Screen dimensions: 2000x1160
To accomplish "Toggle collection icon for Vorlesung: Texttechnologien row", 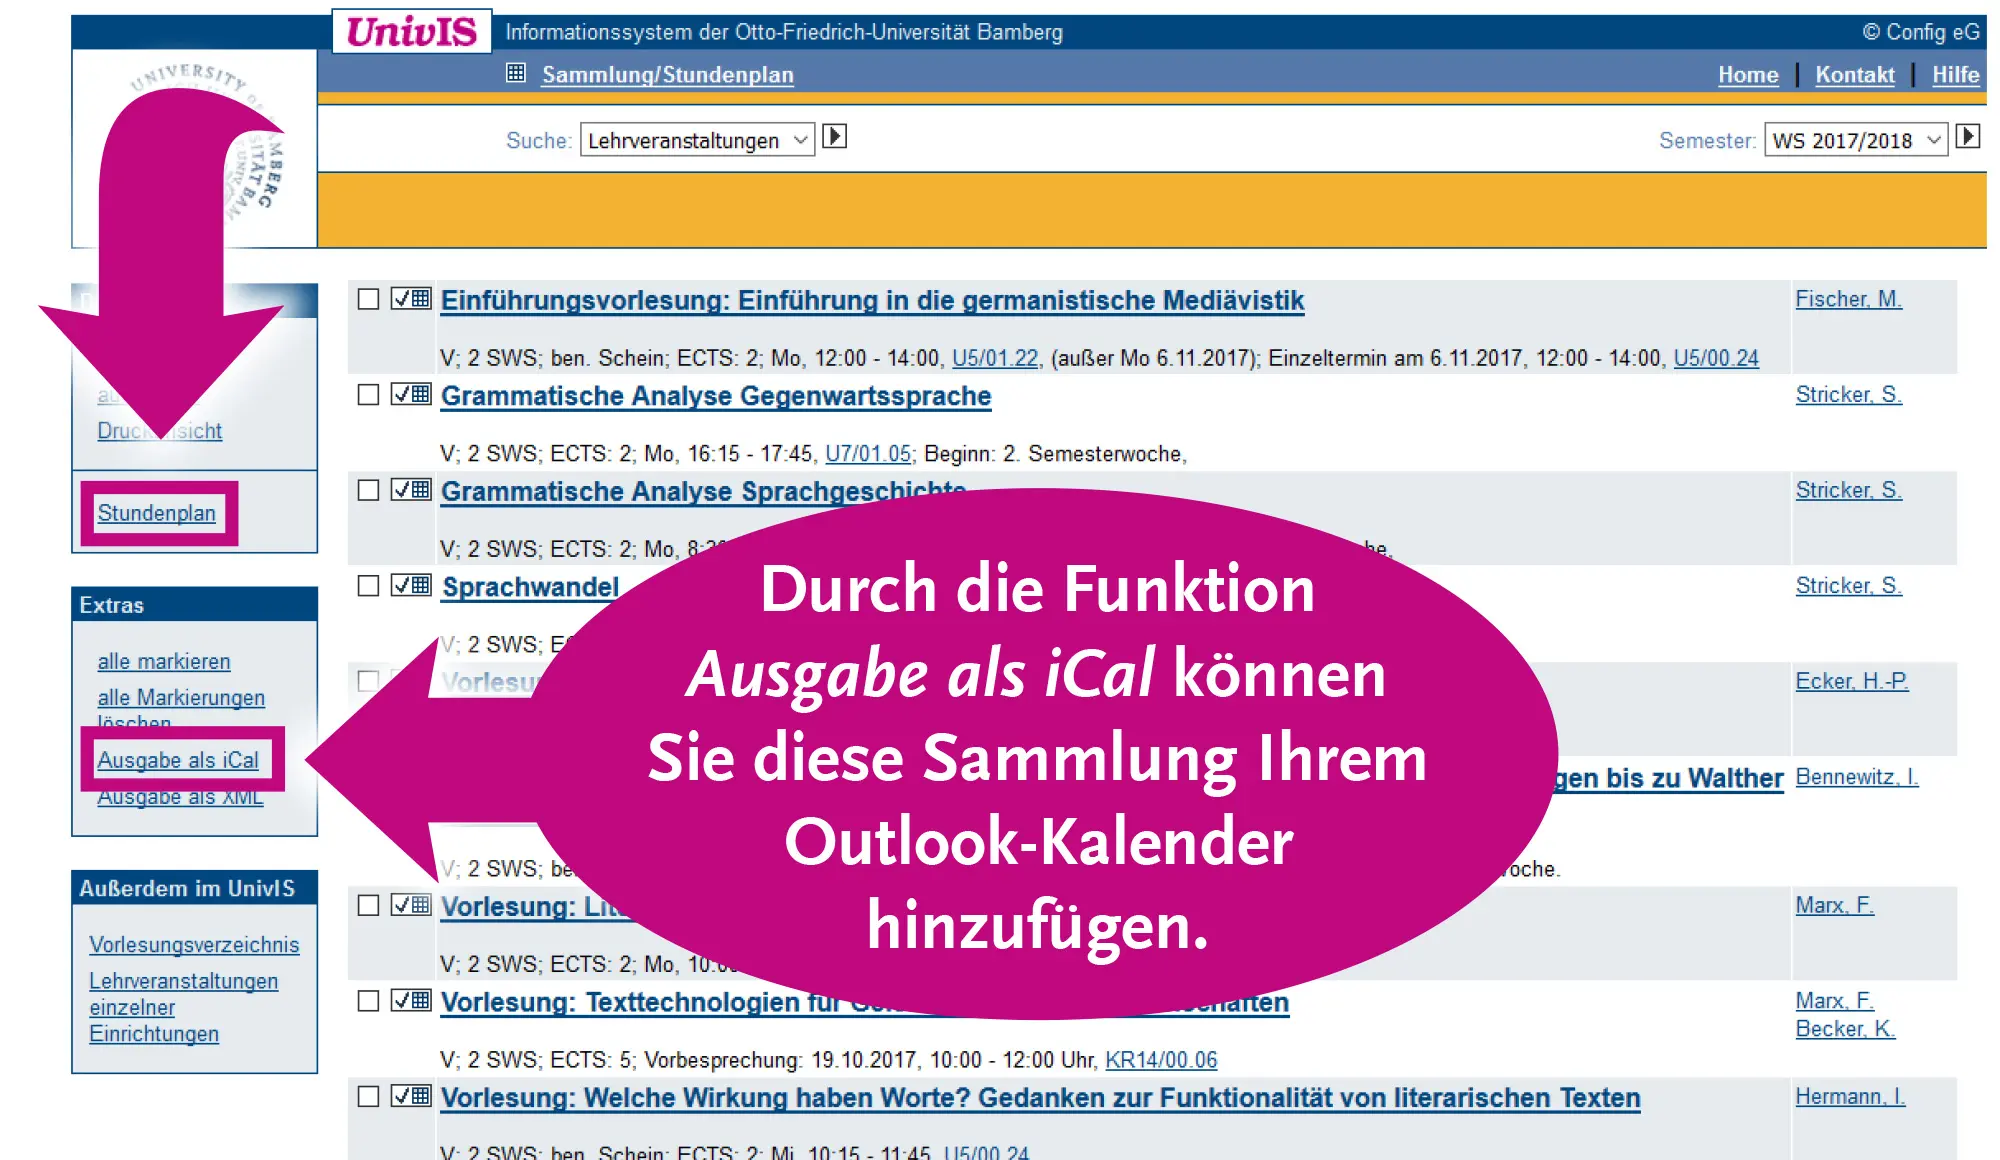I will click(411, 1000).
